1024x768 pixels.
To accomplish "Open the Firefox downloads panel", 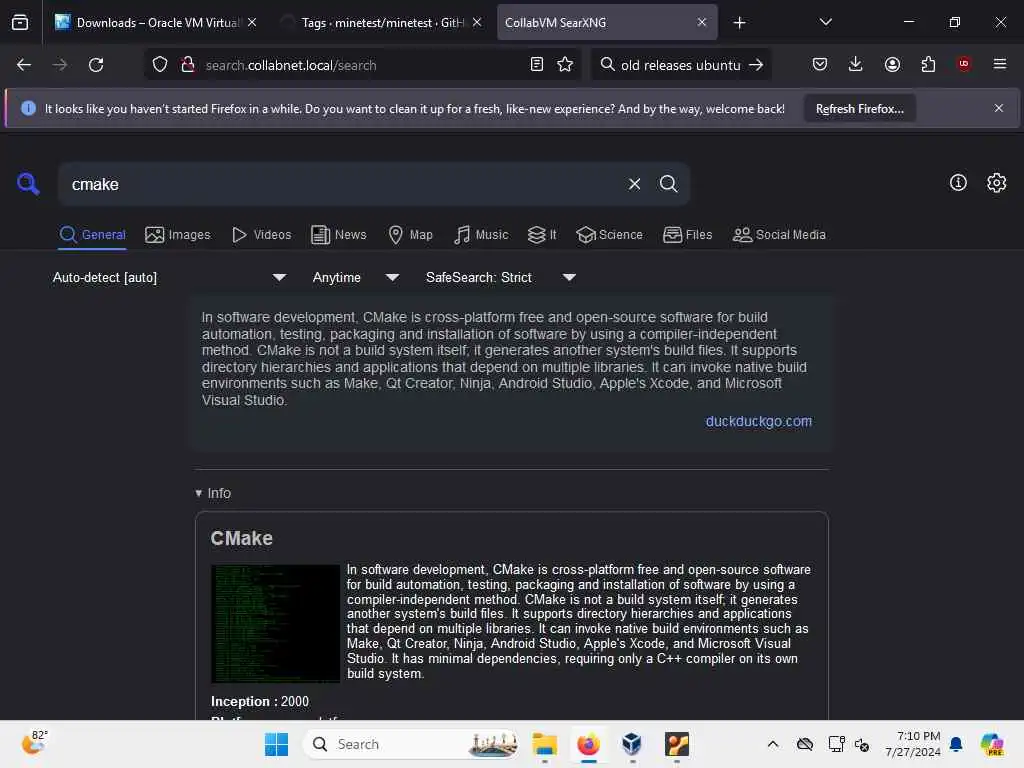I will [x=856, y=64].
